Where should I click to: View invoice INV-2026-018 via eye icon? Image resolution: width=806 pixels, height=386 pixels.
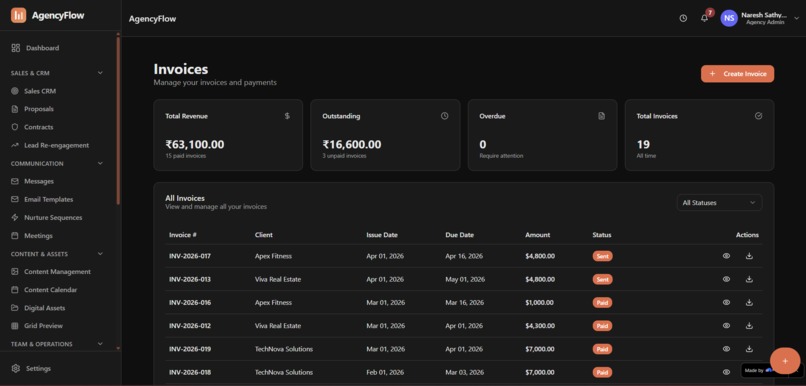pyautogui.click(x=726, y=372)
